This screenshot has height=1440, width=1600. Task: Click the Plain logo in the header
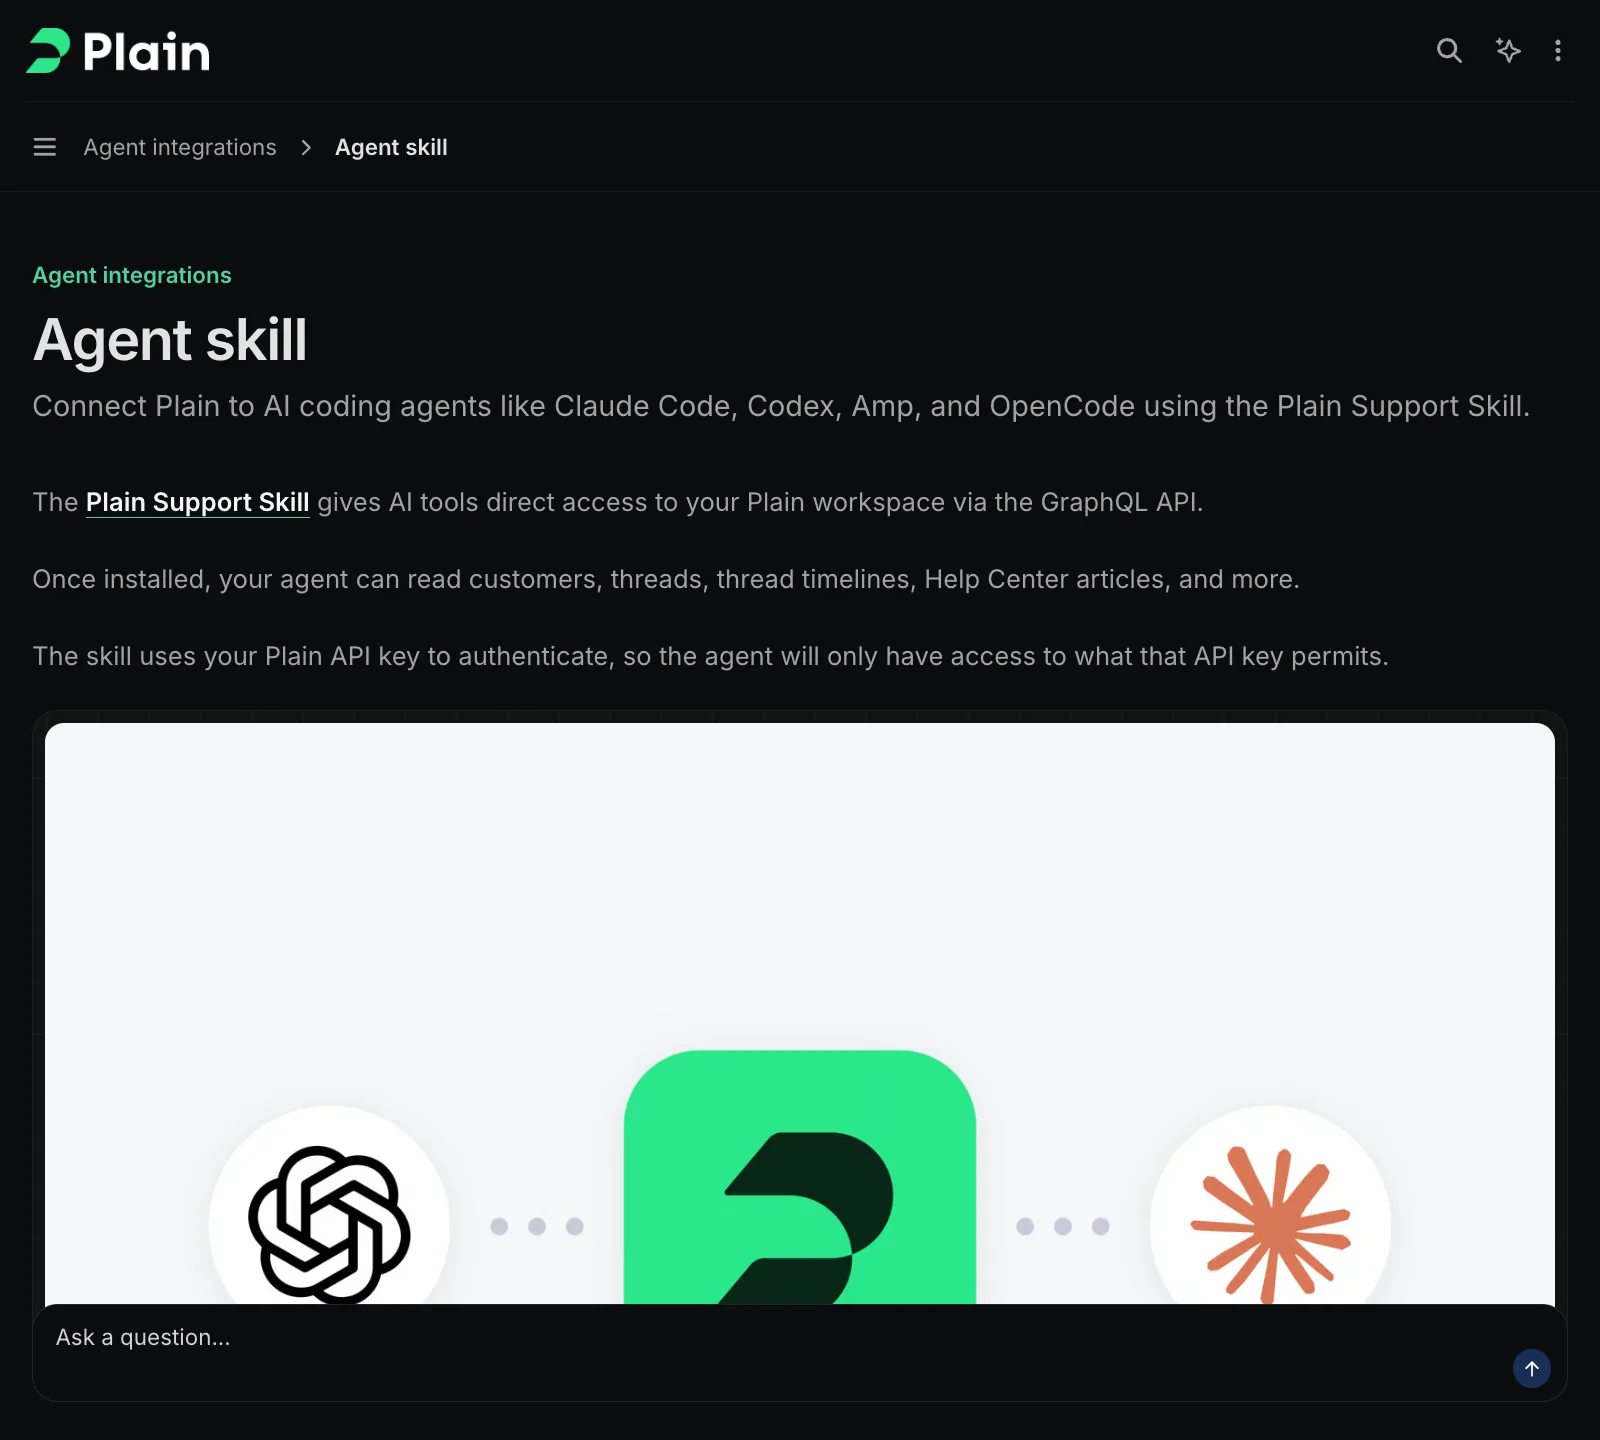click(118, 51)
